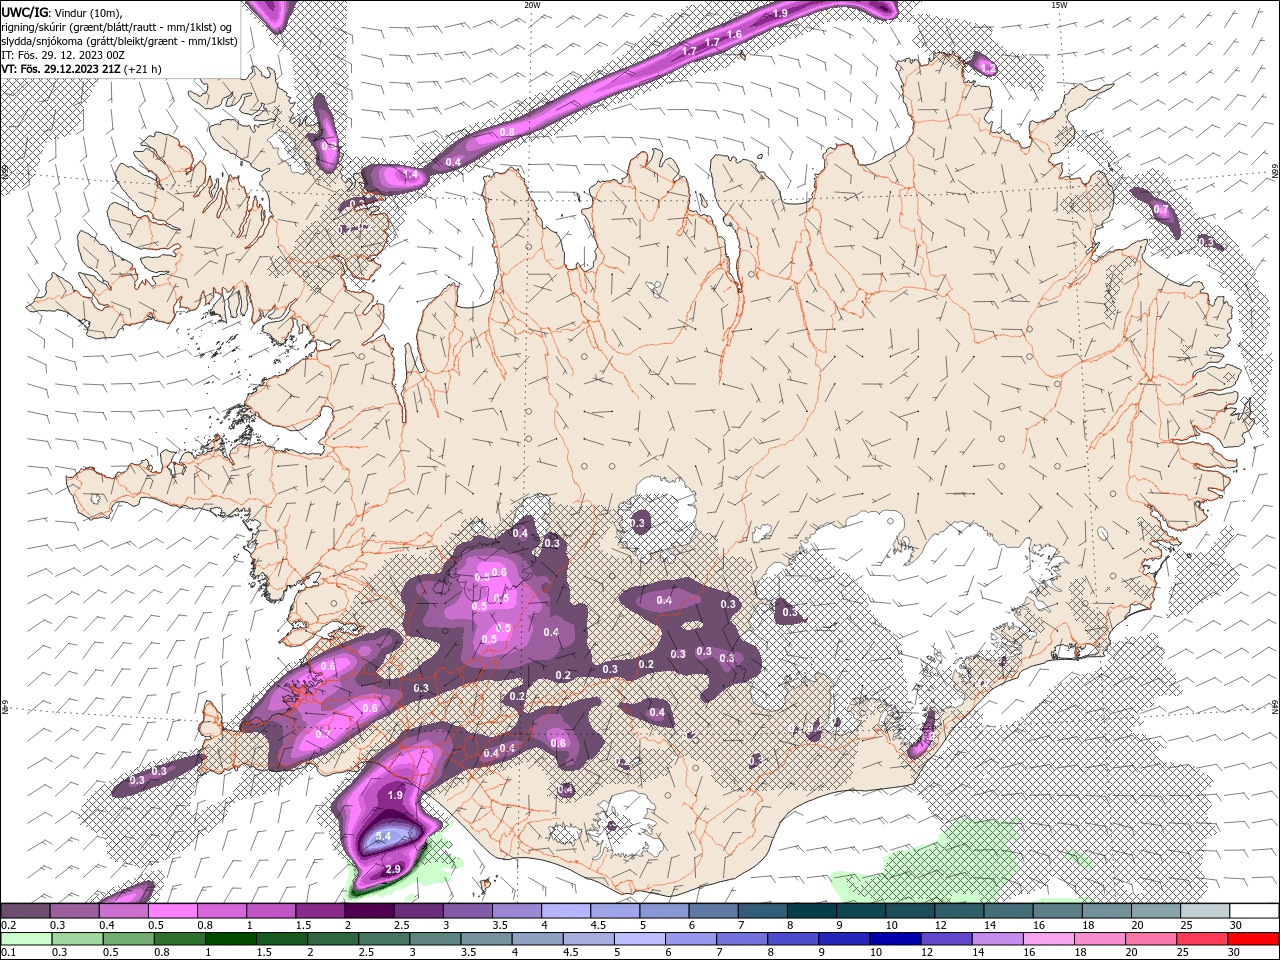
Task: Select the red swatch labeled 25, lower legend row
Action: [x=1202, y=939]
